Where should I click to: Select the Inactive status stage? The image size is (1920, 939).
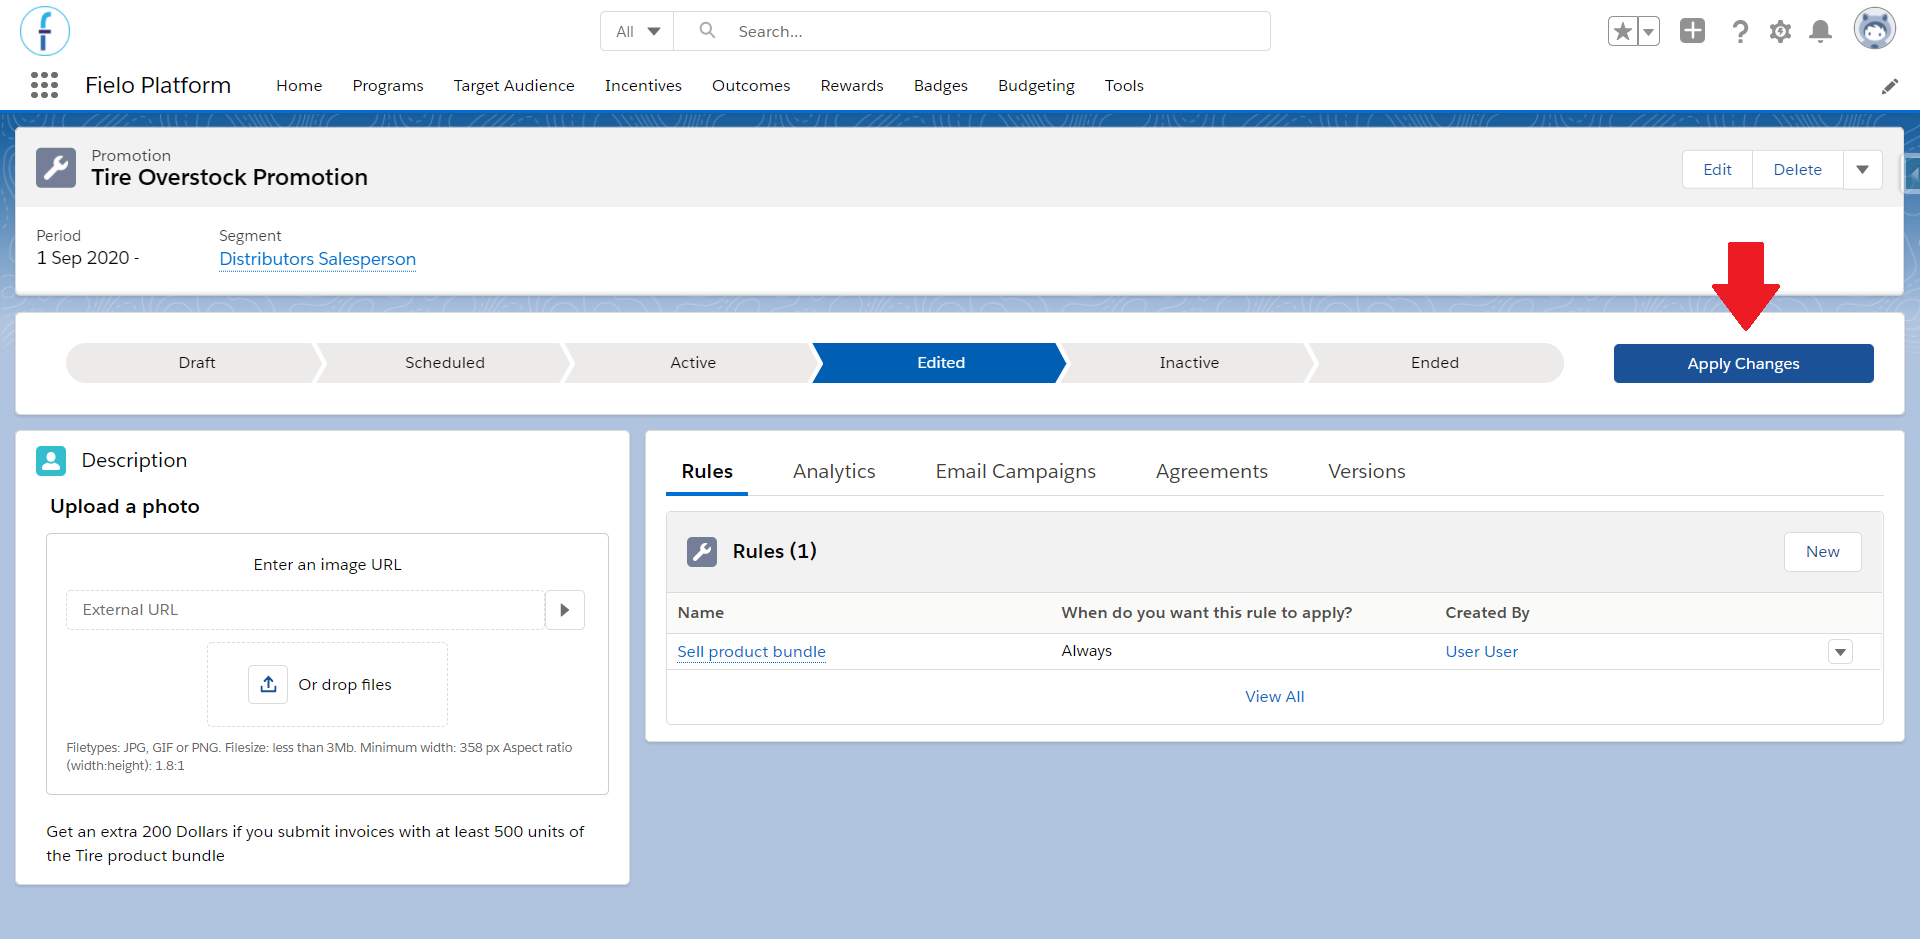[x=1188, y=363]
